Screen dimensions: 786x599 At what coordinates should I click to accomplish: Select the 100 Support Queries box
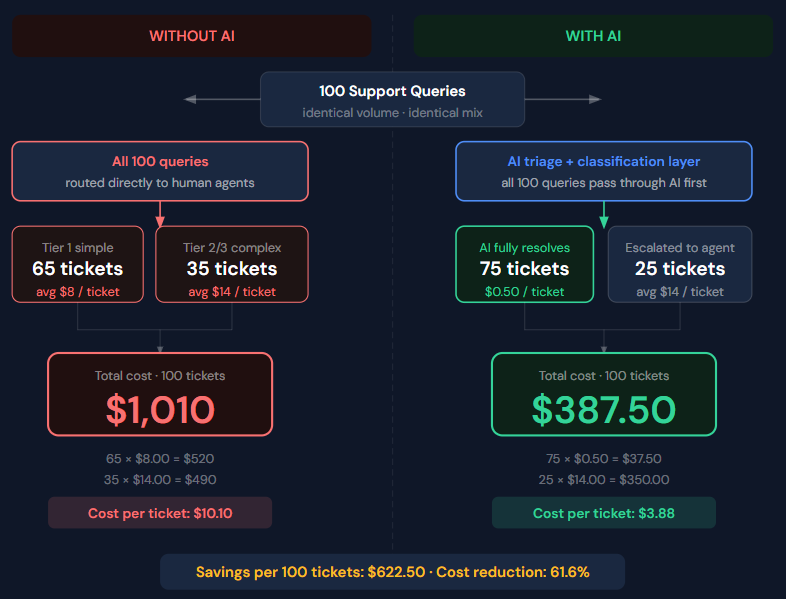[392, 99]
